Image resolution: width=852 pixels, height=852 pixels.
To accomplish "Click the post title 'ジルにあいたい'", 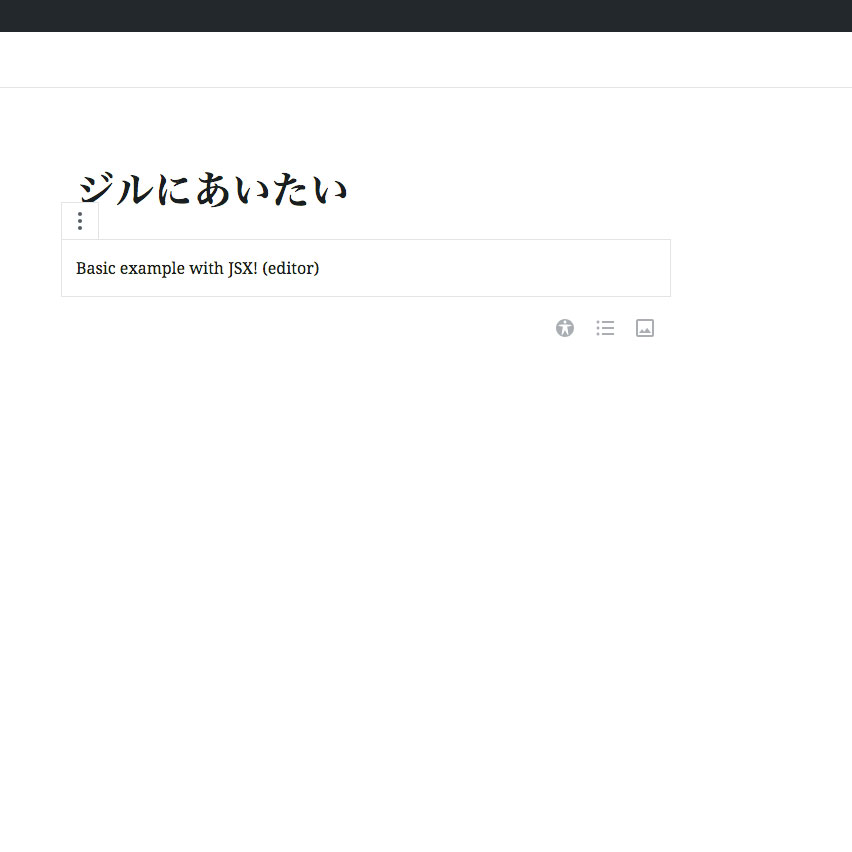I will pyautogui.click(x=213, y=190).
